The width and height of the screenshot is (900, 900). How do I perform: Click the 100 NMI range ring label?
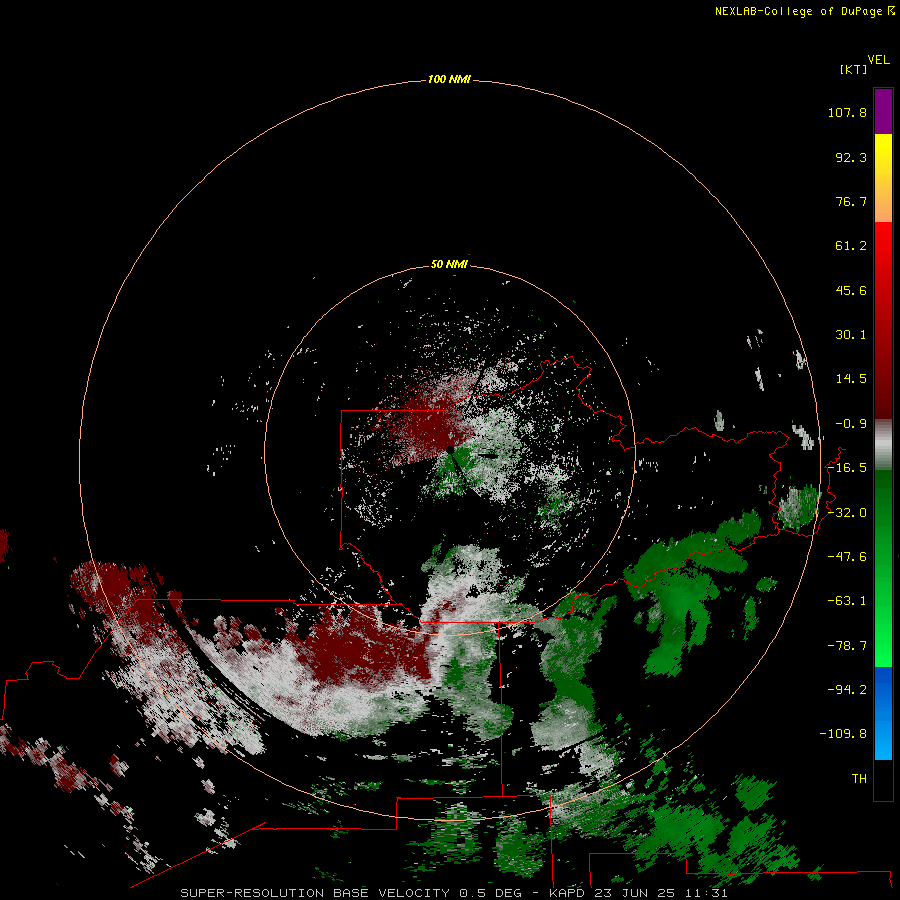point(449,79)
